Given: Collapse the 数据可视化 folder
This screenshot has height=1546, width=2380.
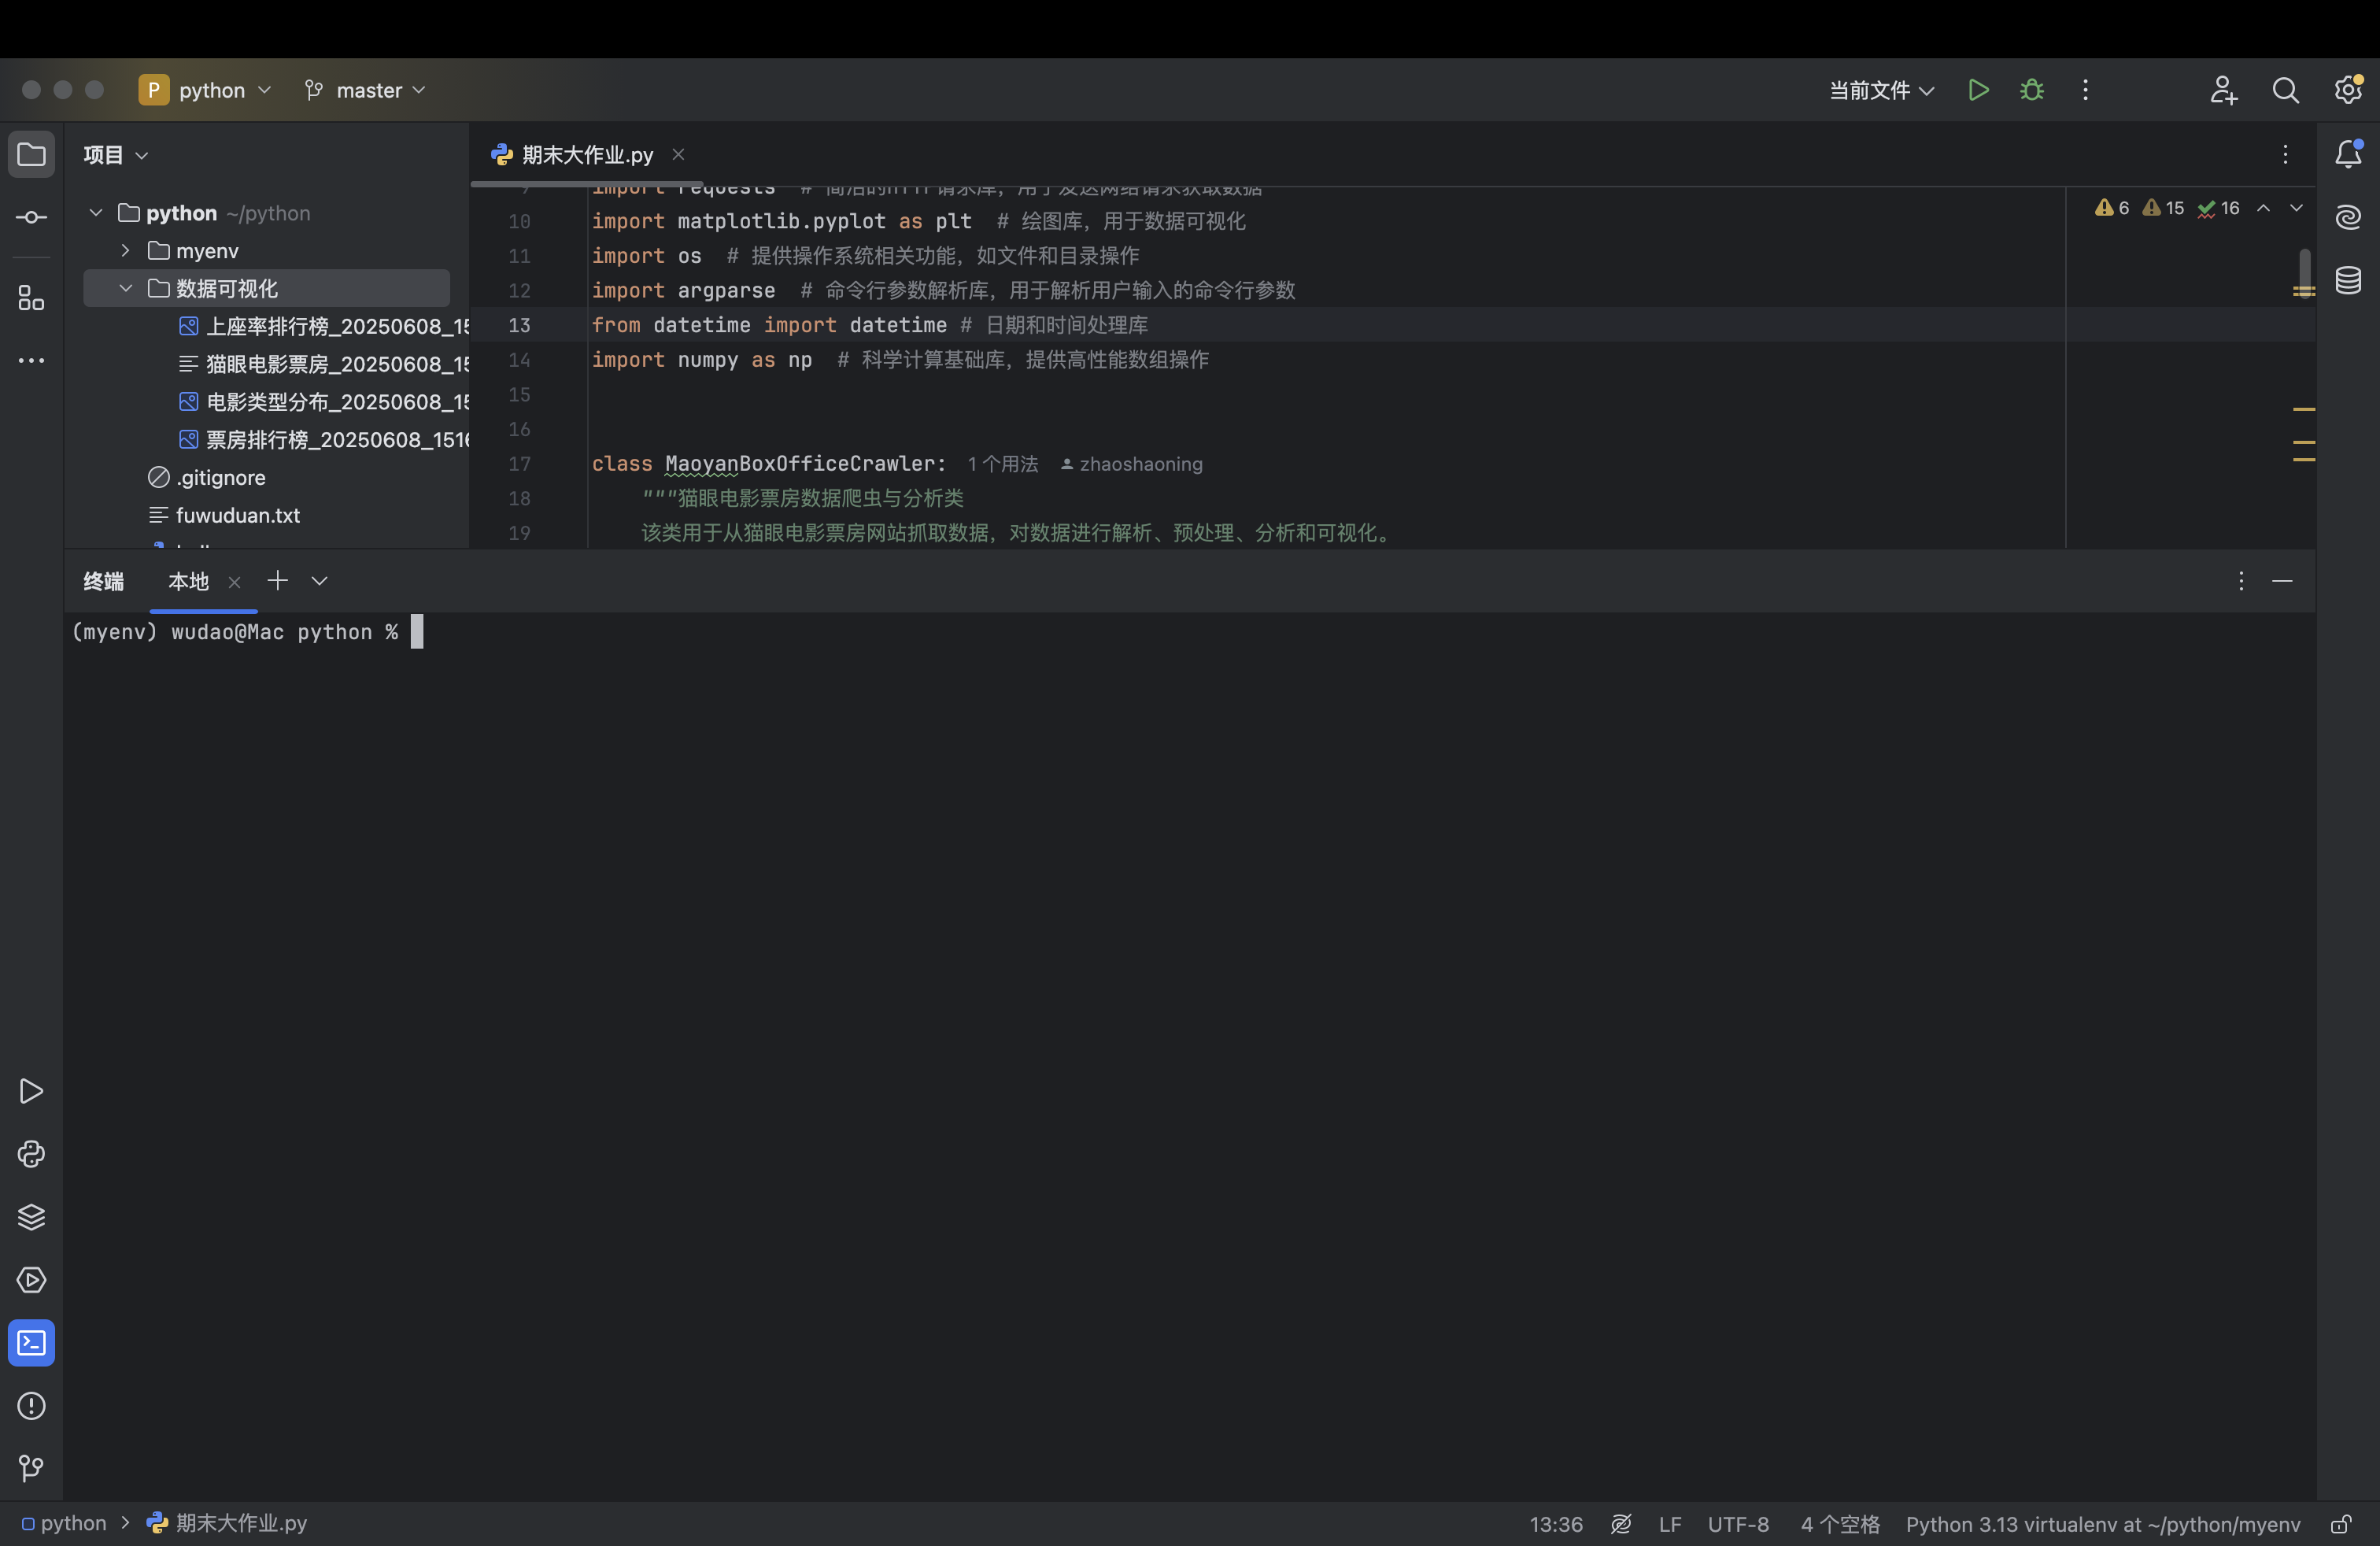Looking at the screenshot, I should pyautogui.click(x=125, y=288).
